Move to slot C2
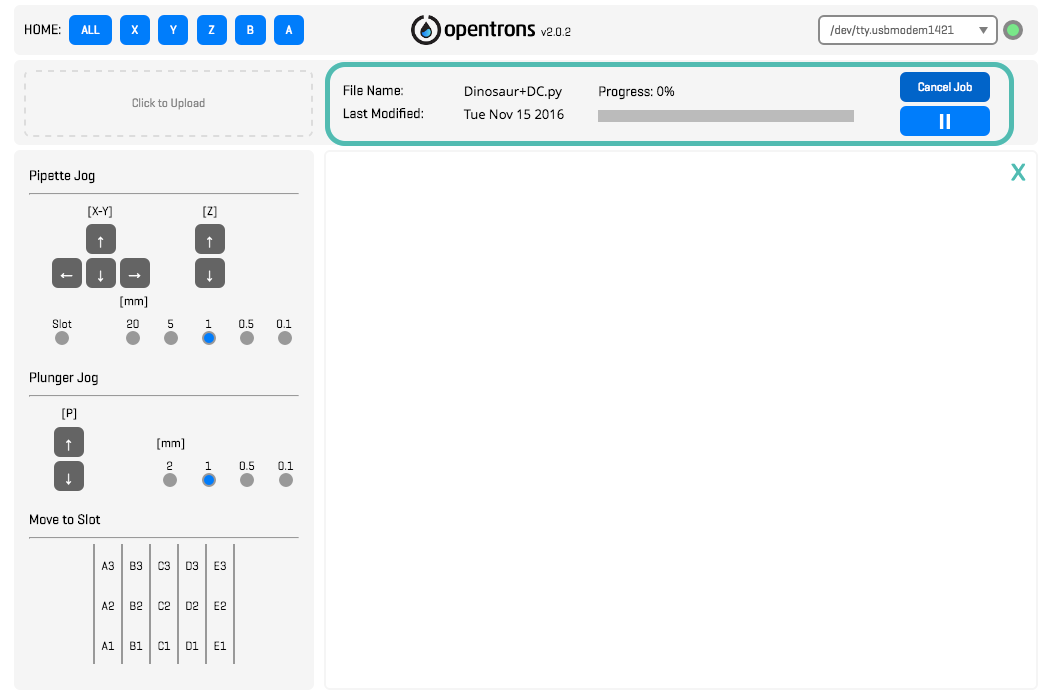This screenshot has height=696, width=1055. [x=164, y=606]
